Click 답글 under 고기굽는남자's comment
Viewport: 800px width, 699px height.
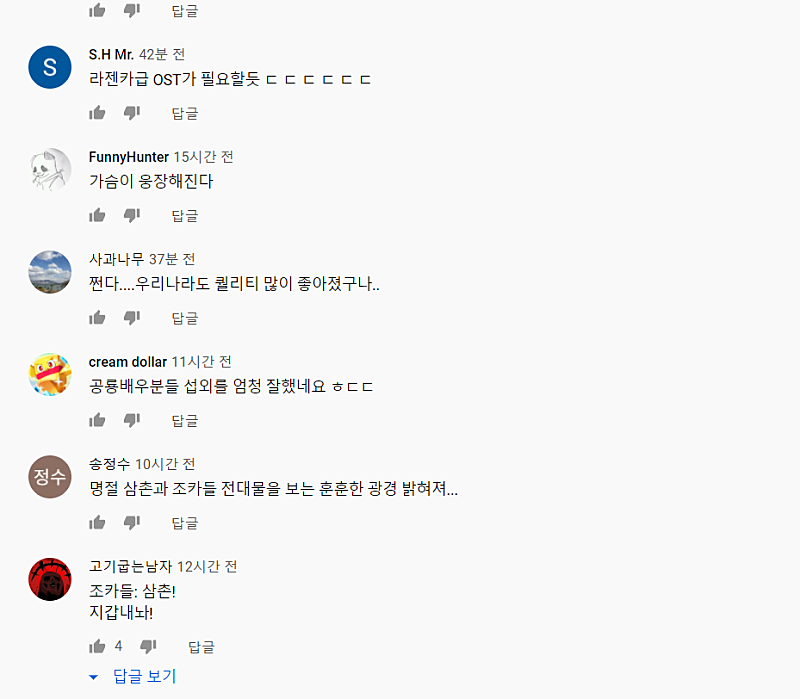201,646
